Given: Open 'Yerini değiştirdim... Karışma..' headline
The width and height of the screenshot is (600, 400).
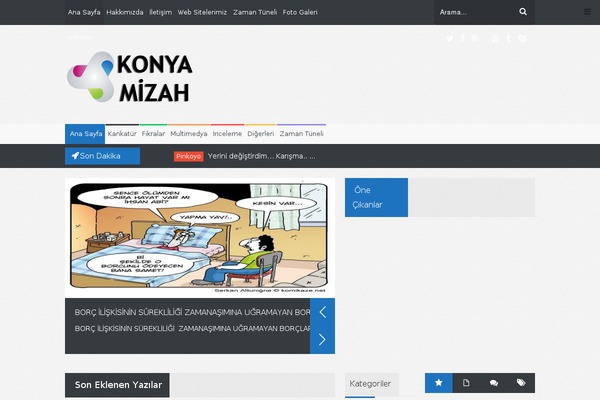Looking at the screenshot, I should point(261,156).
